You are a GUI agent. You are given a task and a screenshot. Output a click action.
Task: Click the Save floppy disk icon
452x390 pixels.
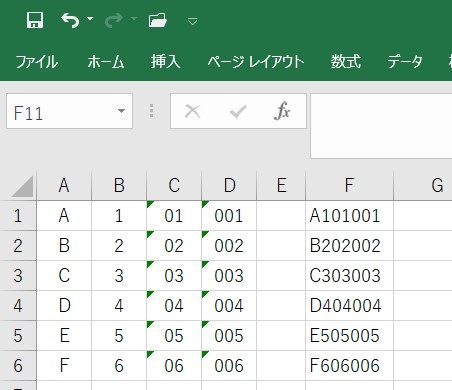[x=35, y=20]
